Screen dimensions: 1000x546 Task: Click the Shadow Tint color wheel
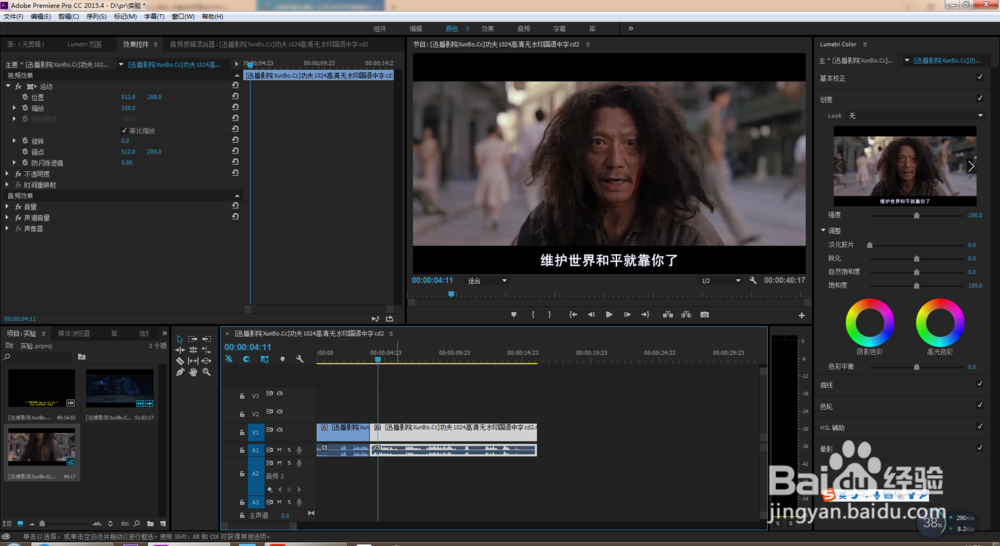tap(869, 322)
